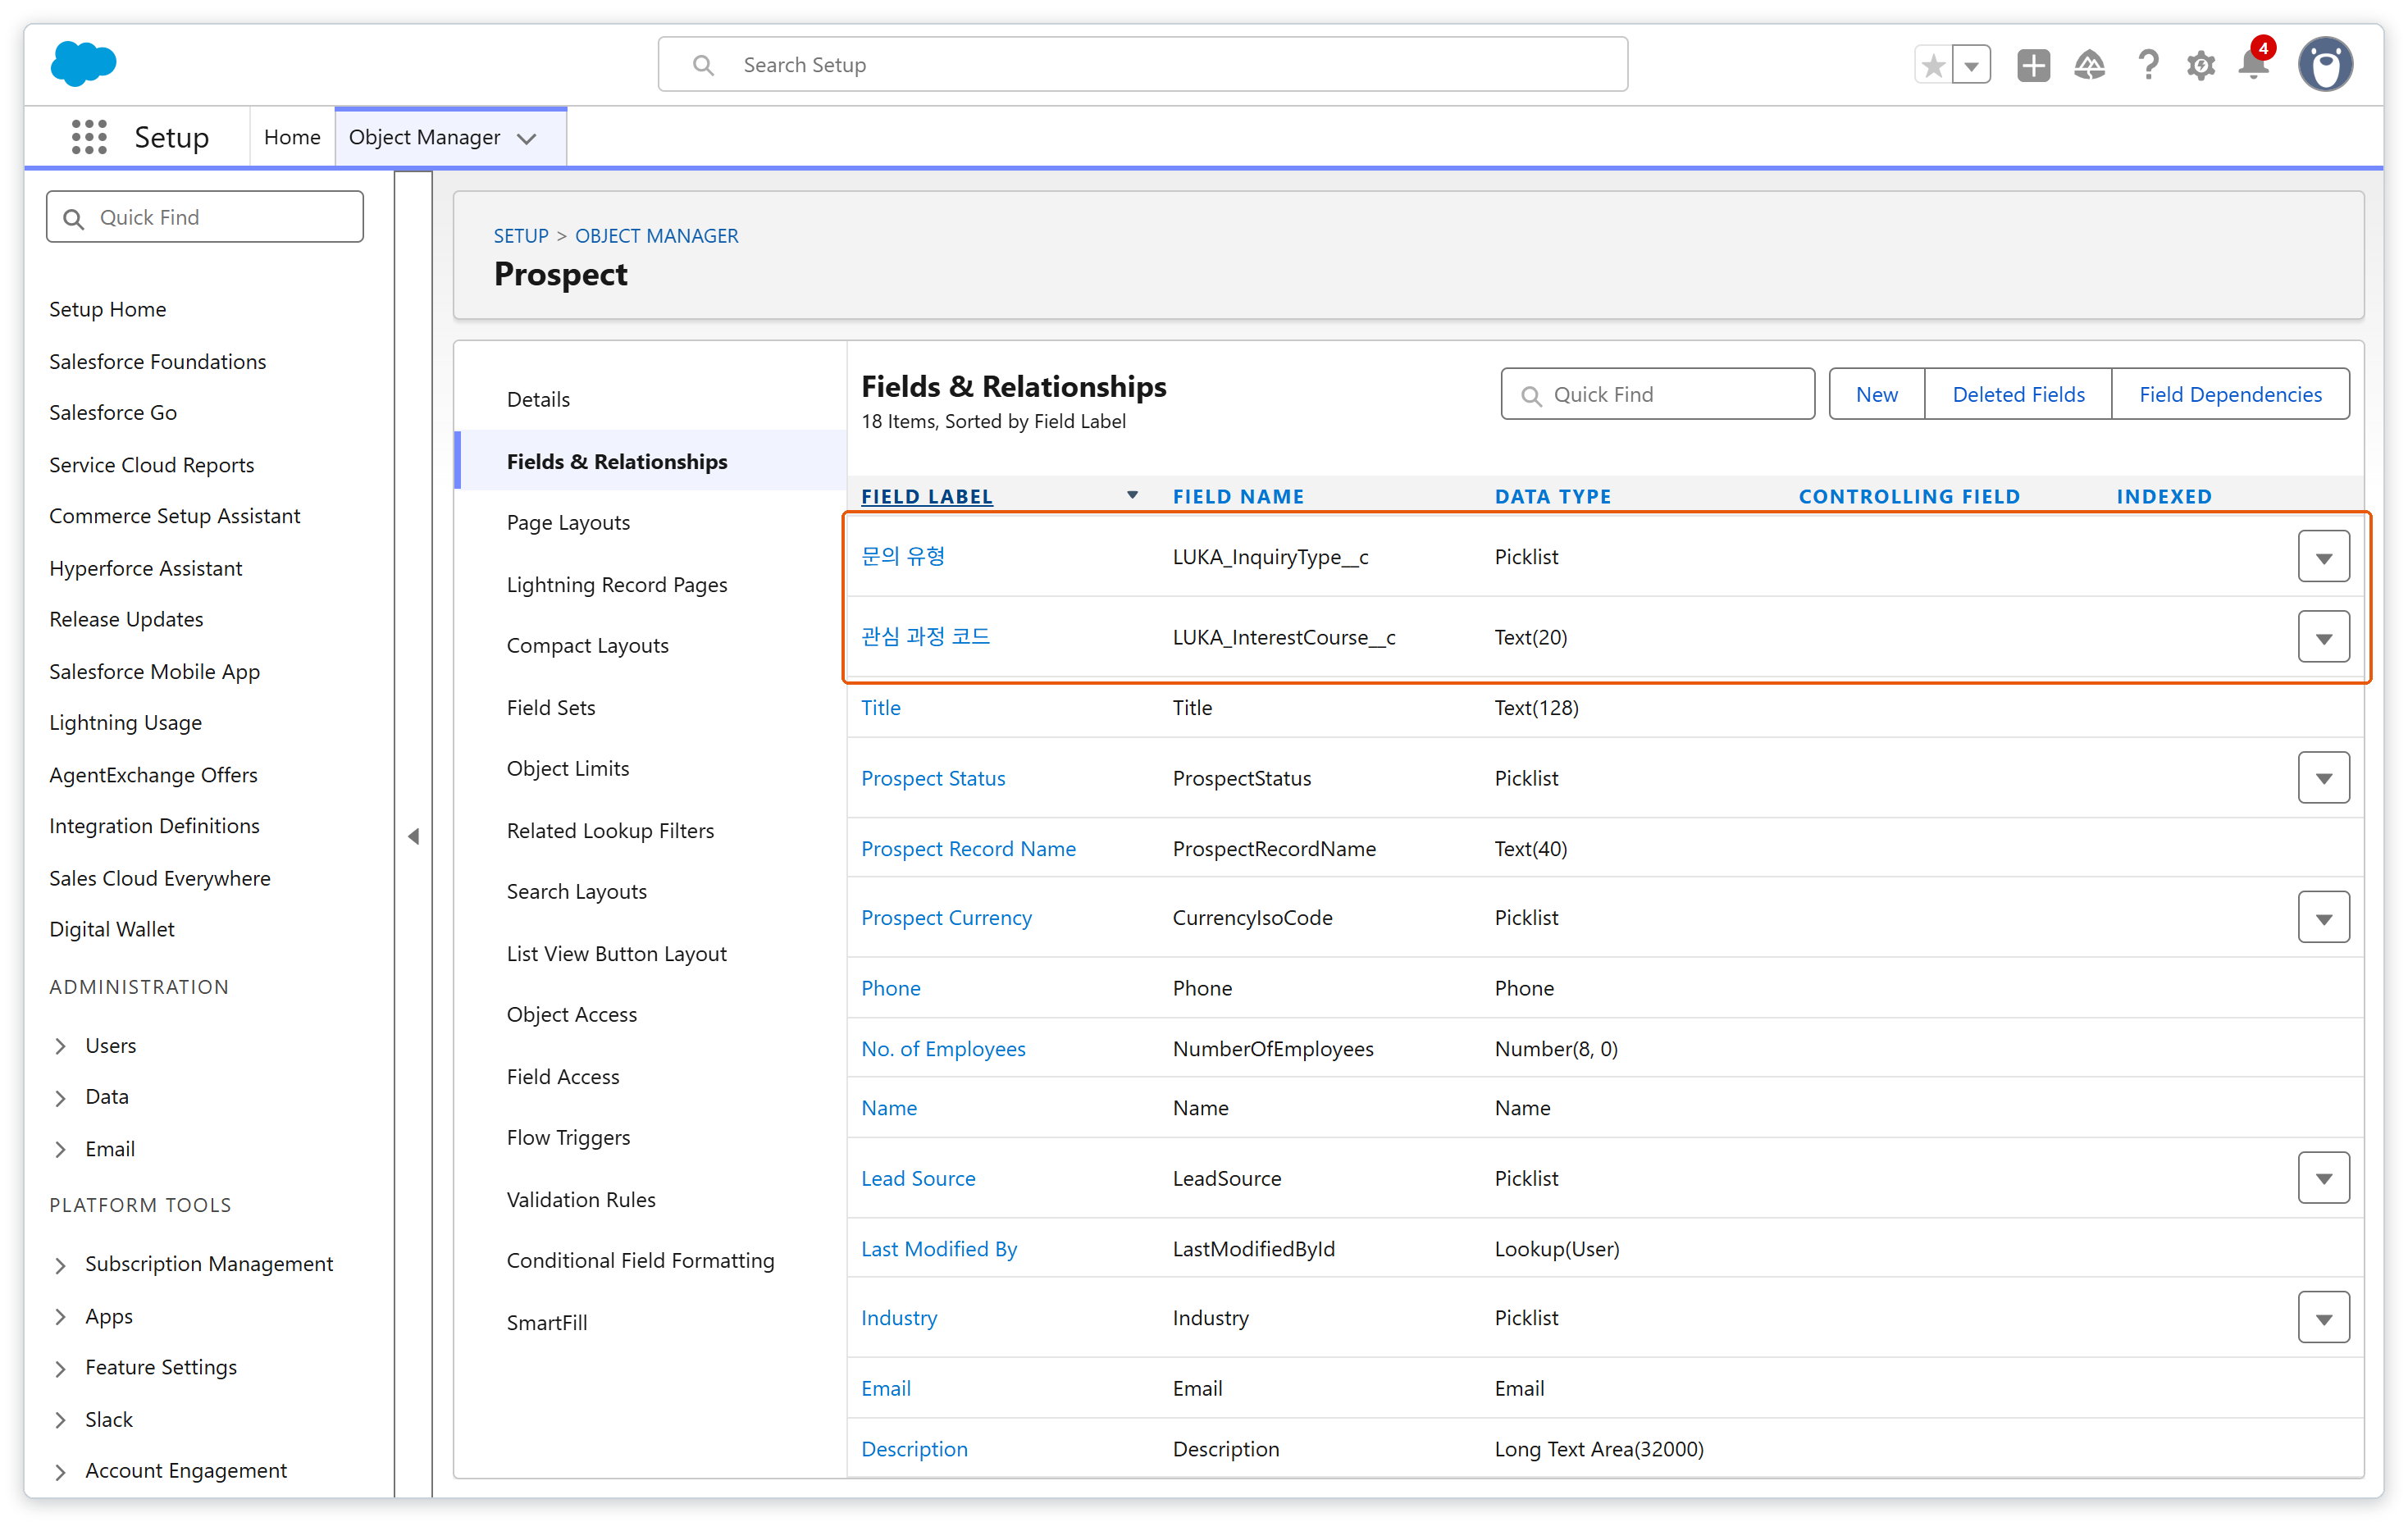2408x1522 pixels.
Task: Expand the Feature Settings section
Action: pos(61,1368)
